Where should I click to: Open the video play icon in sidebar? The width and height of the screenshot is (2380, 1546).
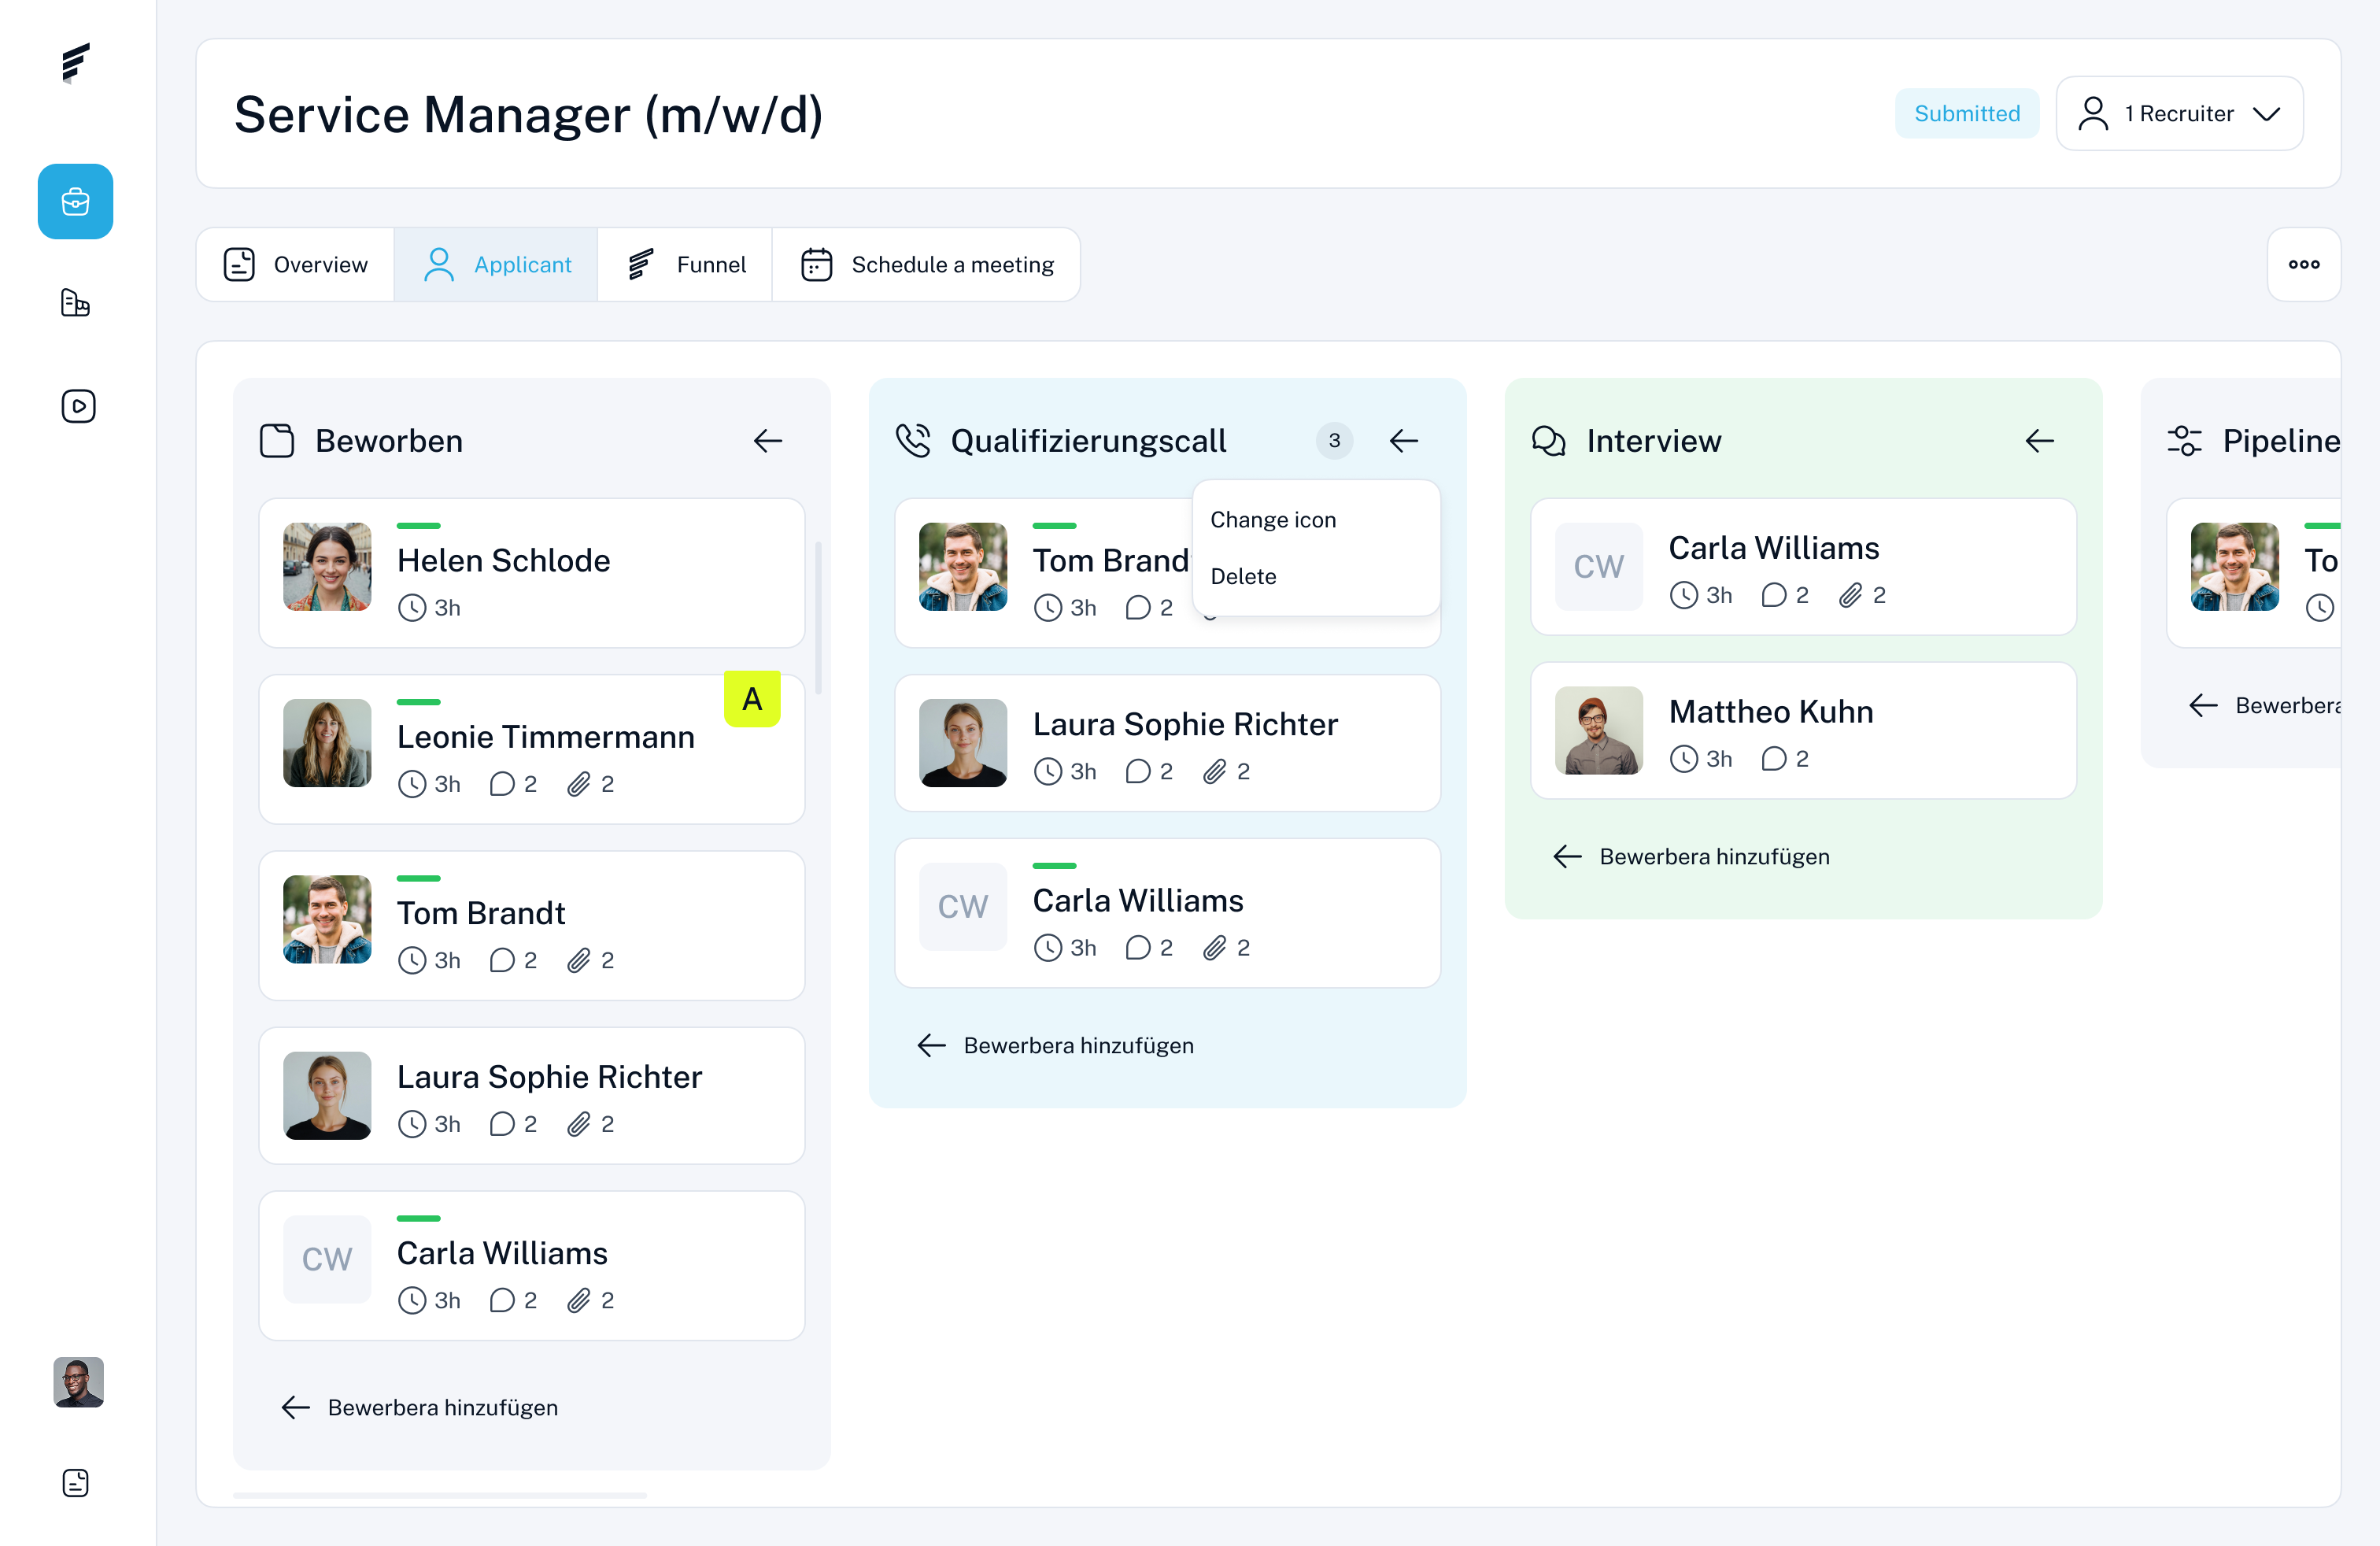[78, 406]
